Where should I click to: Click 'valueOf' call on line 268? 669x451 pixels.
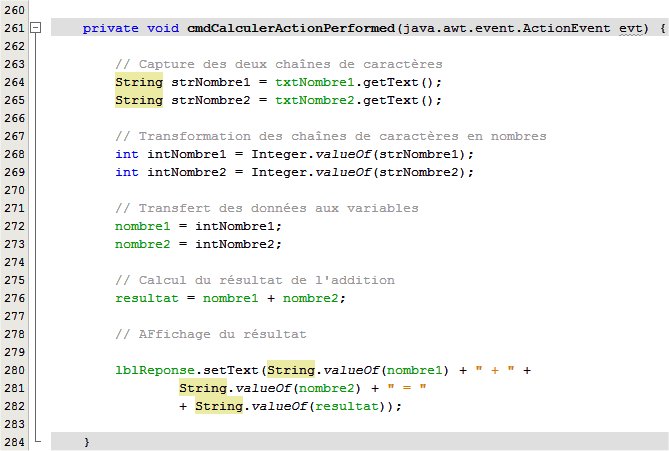coord(343,154)
